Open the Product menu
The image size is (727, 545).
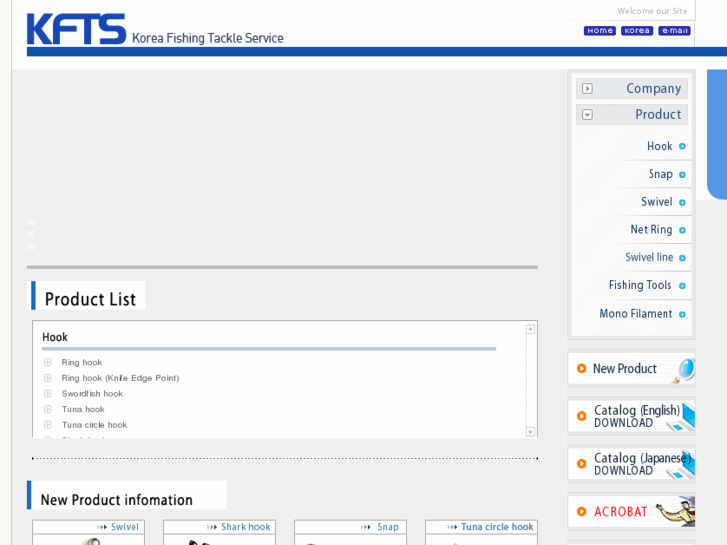pos(632,115)
